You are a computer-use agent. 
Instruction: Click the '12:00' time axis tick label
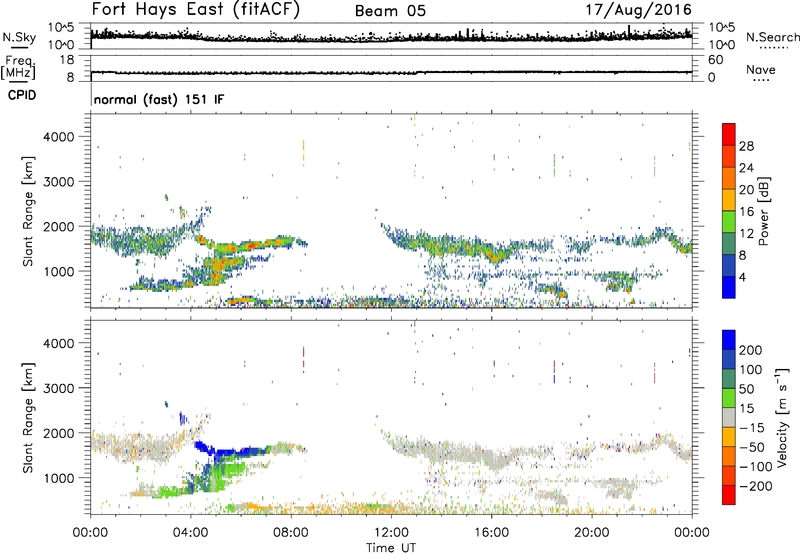point(391,533)
